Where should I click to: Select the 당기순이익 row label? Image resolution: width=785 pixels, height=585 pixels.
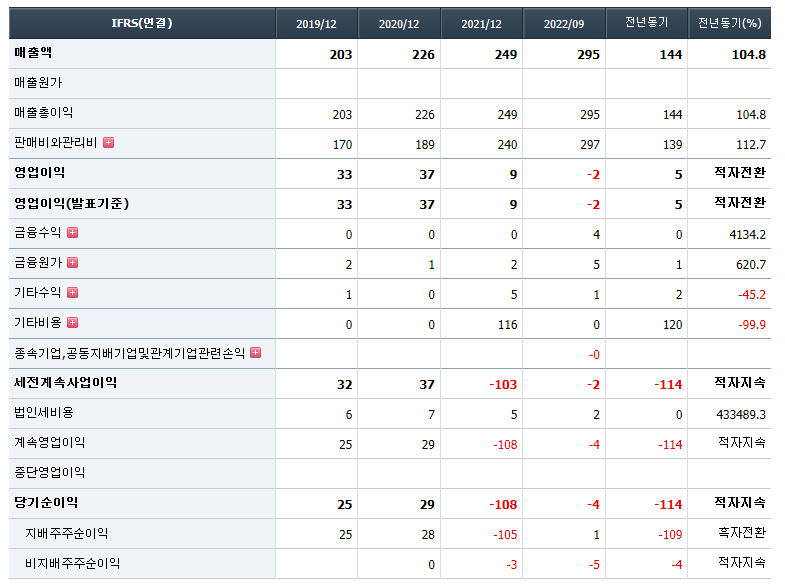click(46, 503)
